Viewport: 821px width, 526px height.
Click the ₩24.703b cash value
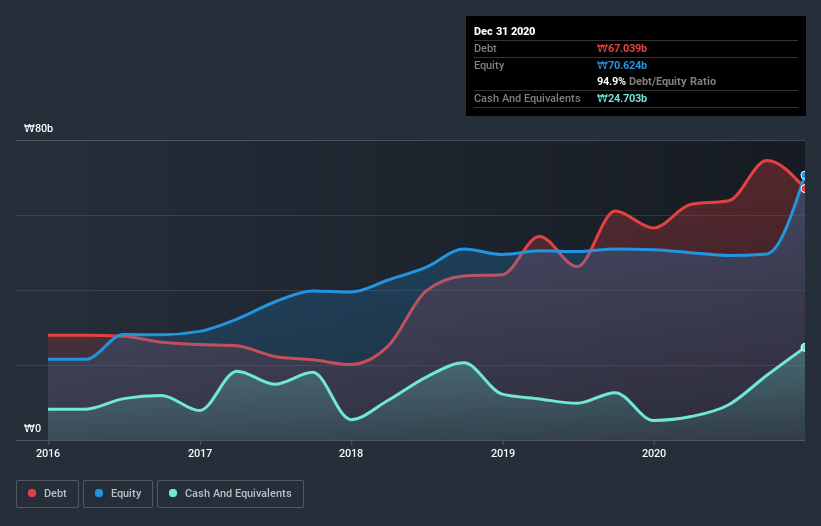622,98
